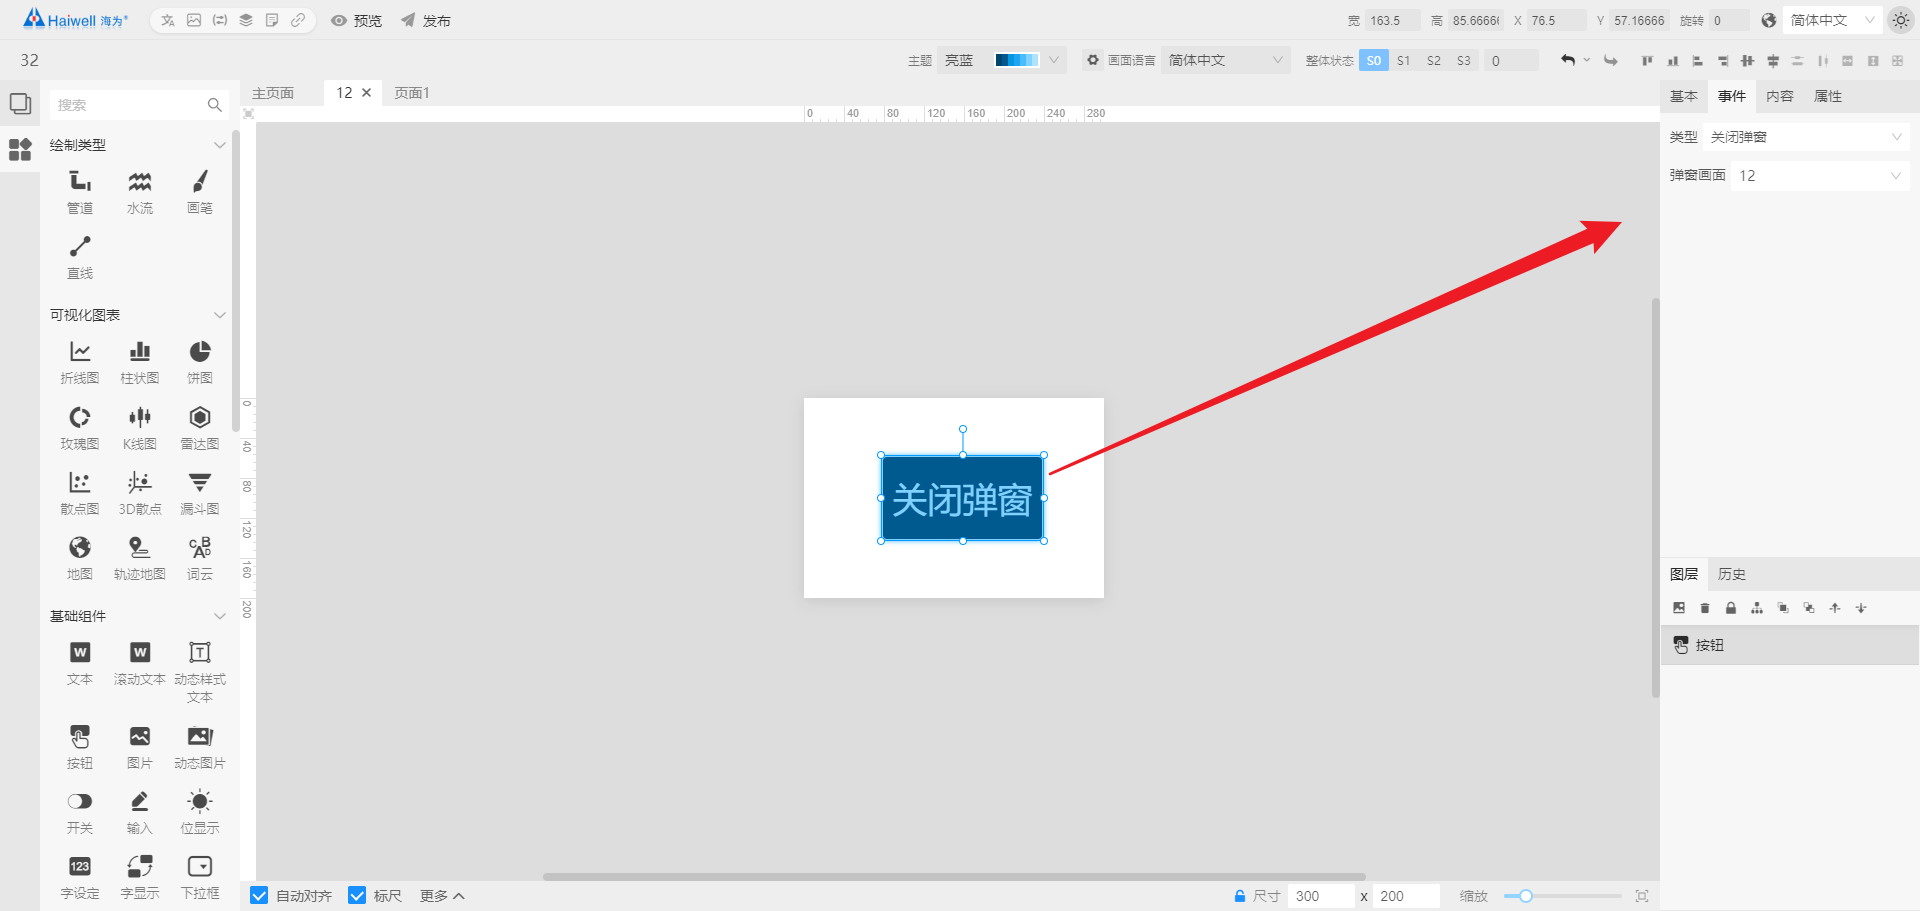Image resolution: width=1920 pixels, height=911 pixels.
Task: Add a 动态样式文本 component
Action: point(200,672)
